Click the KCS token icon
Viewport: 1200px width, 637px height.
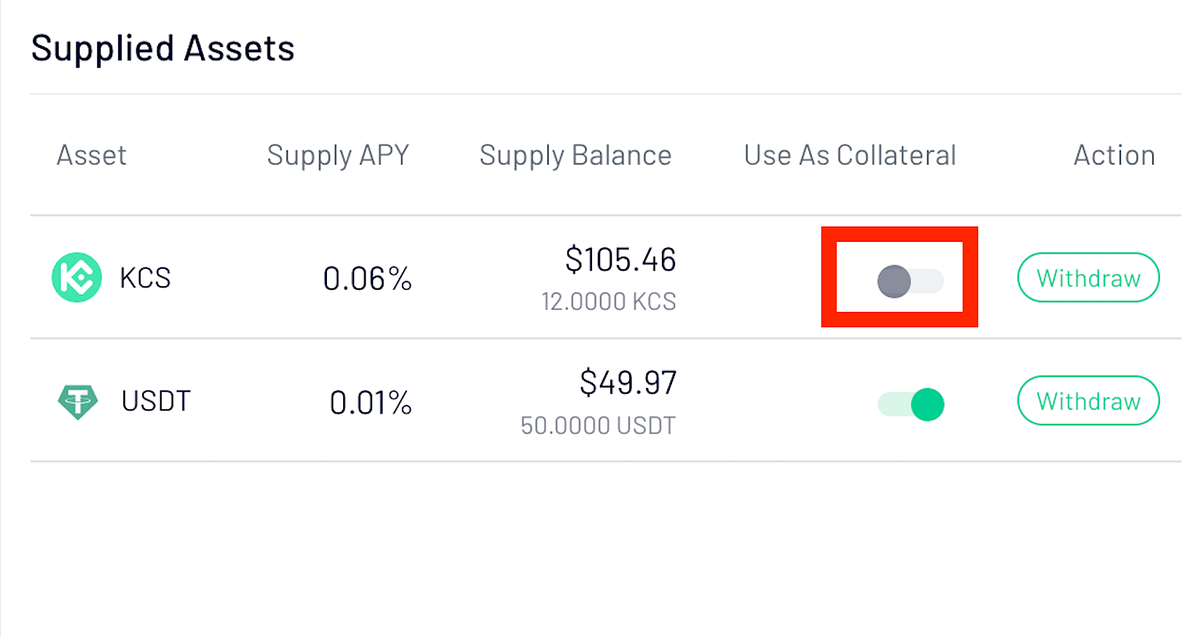(77, 278)
